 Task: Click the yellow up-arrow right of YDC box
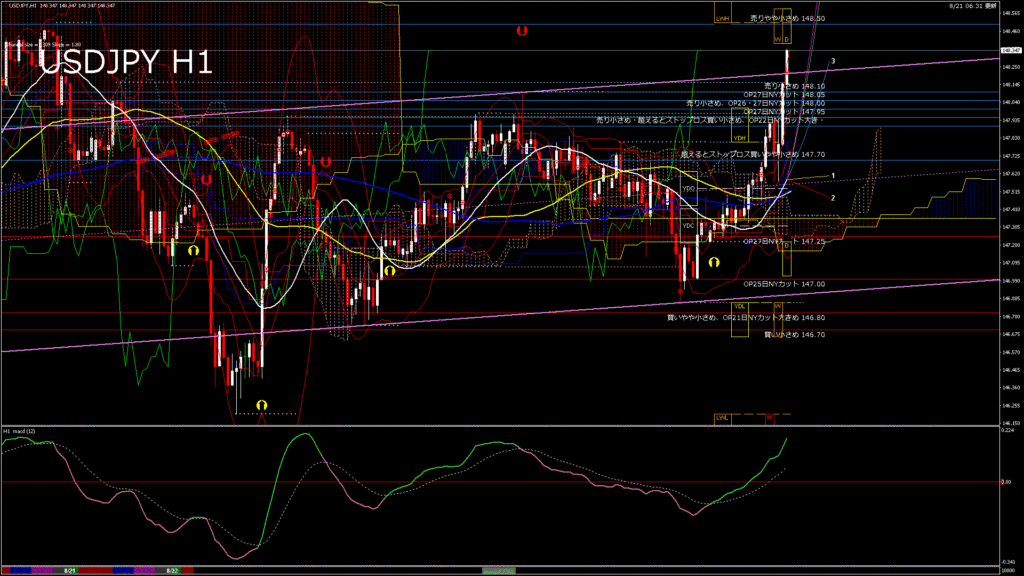click(x=714, y=261)
